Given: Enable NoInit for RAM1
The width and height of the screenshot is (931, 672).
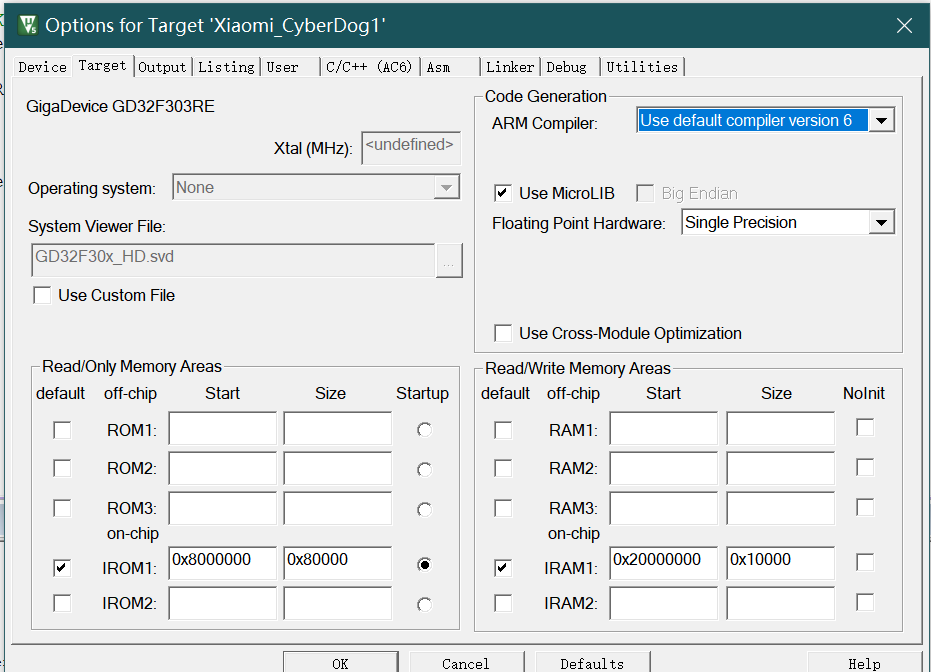Looking at the screenshot, I should click(x=865, y=427).
